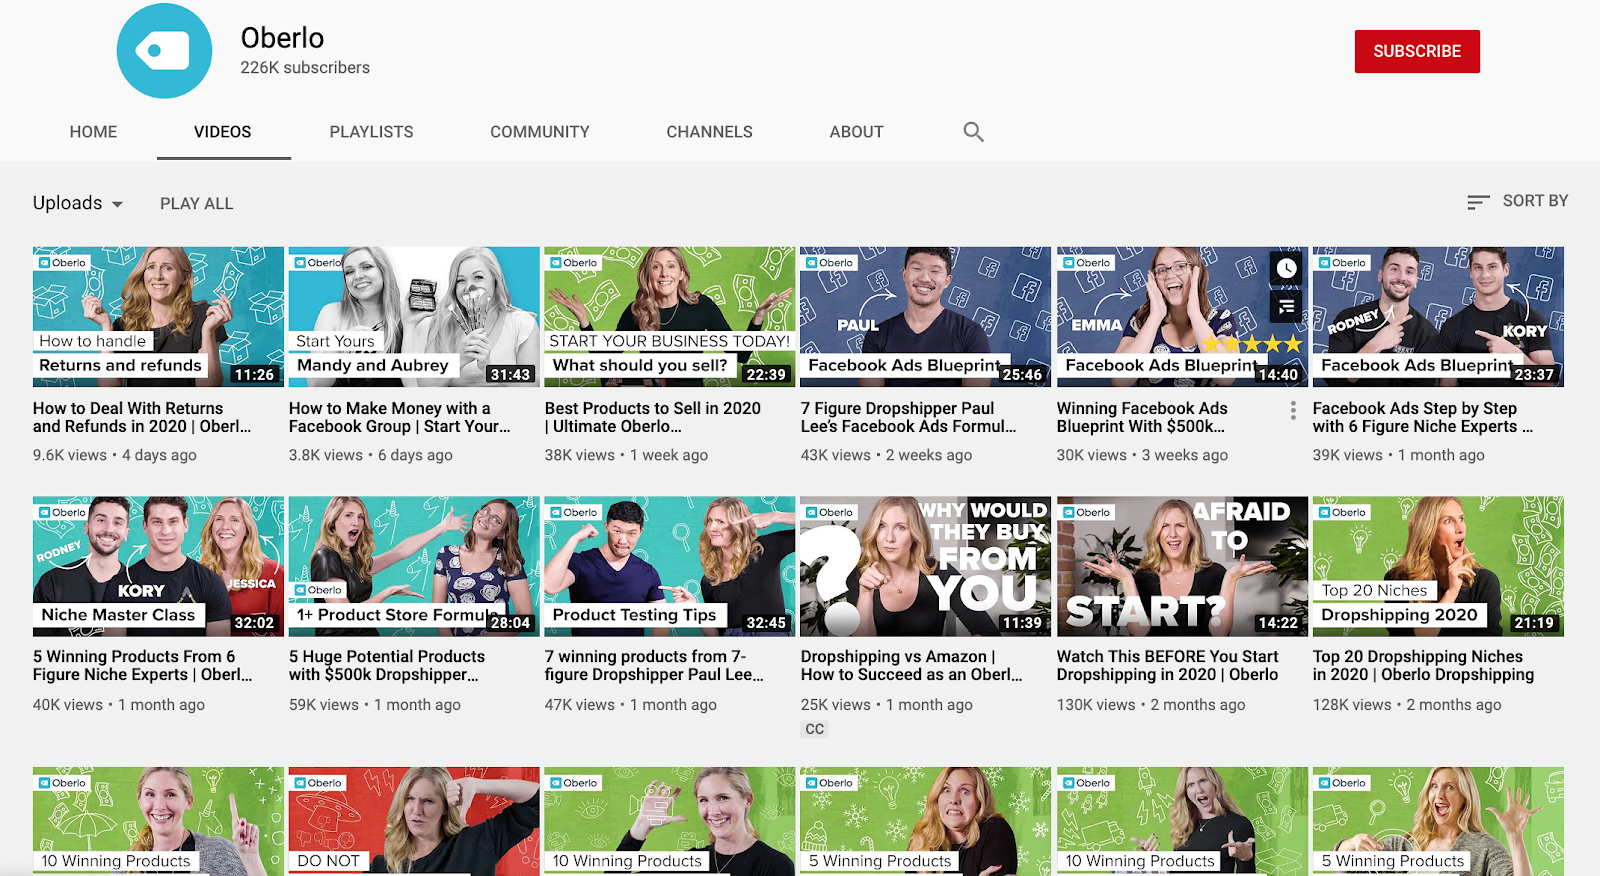1600x876 pixels.
Task: Go to the Home tab
Action: pos(93,132)
